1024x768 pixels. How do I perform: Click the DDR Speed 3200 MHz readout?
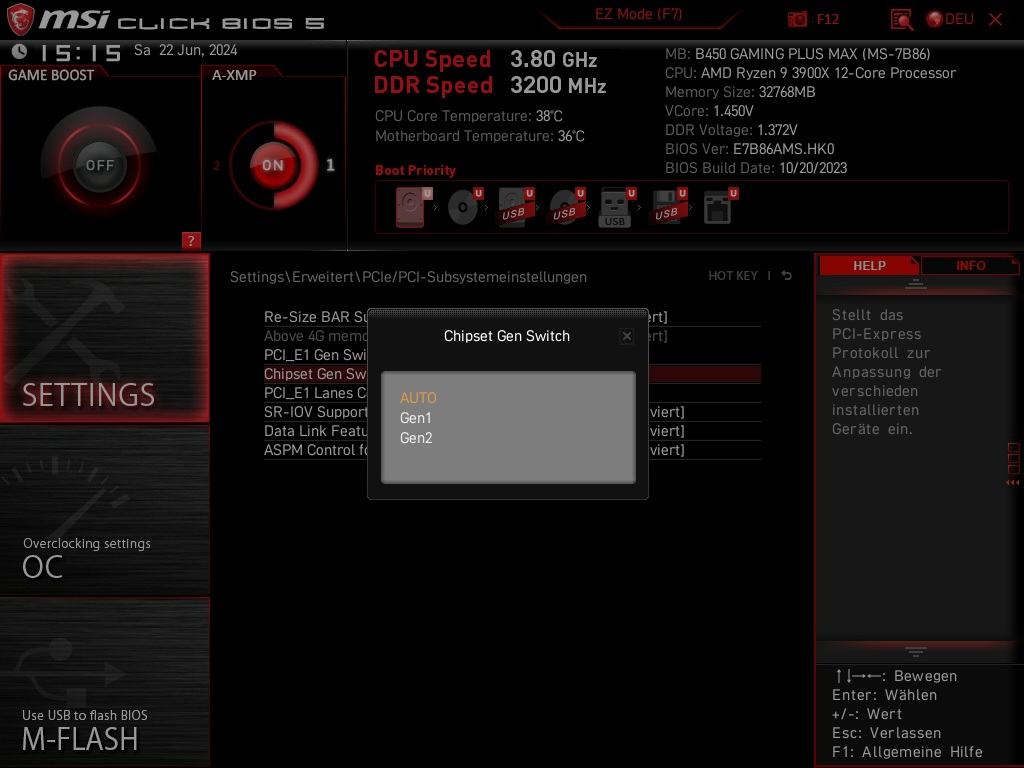pos(490,86)
